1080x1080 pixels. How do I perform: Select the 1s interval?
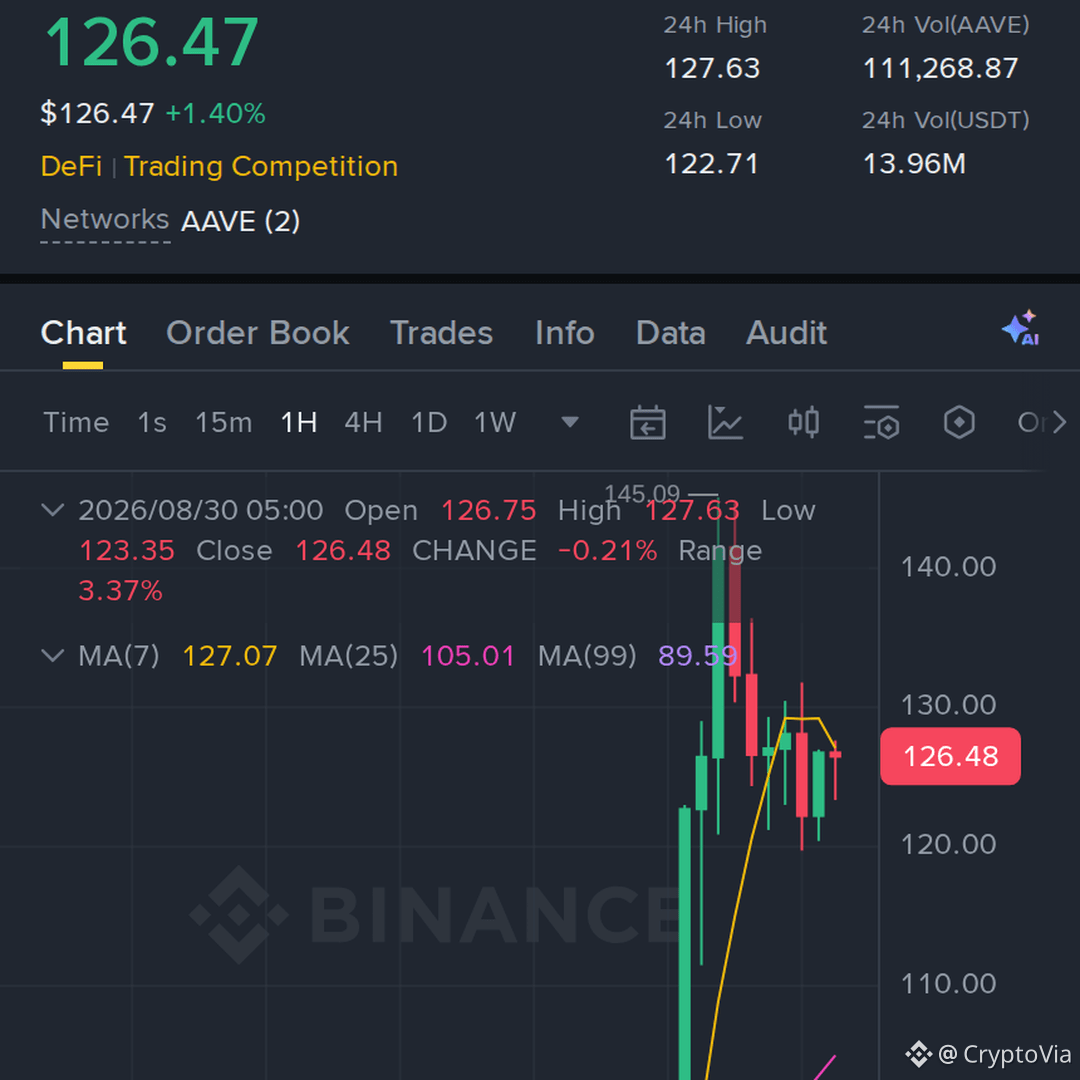pos(152,422)
